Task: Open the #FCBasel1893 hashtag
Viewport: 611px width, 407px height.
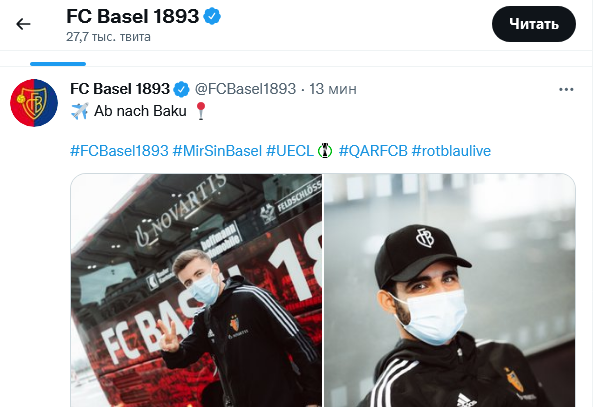Action: click(119, 151)
